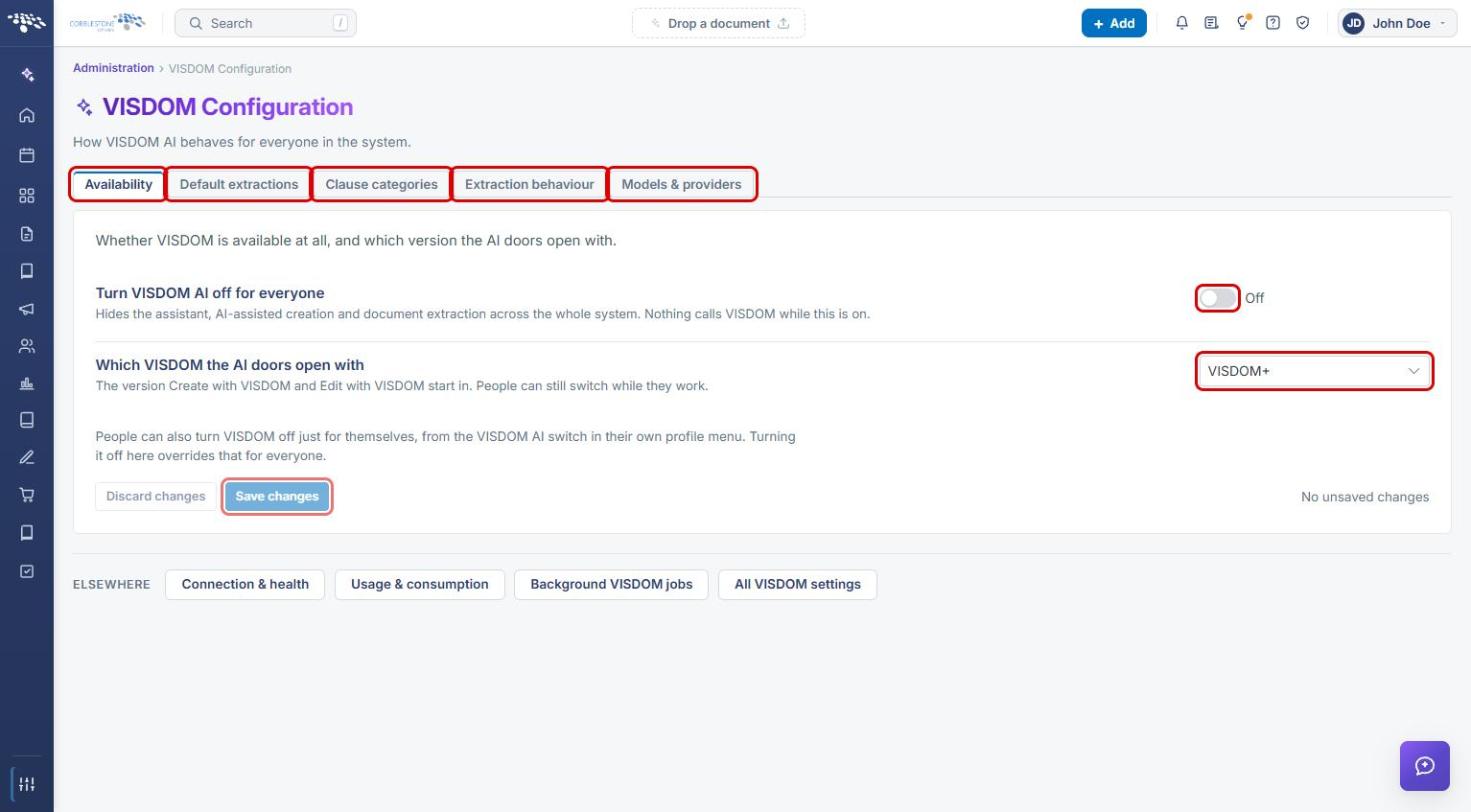Open All VISDOM settings
Viewport: 1471px width, 812px height.
click(x=797, y=584)
